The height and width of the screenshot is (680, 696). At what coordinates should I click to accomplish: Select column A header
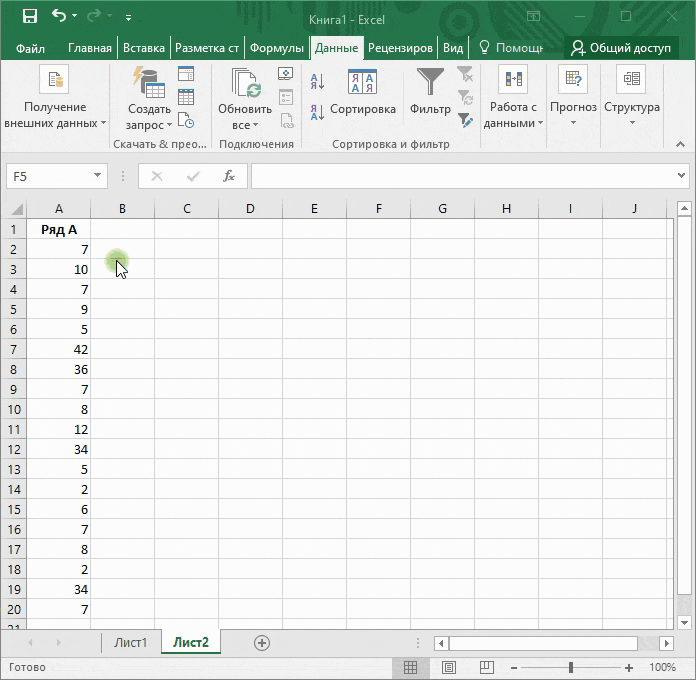pyautogui.click(x=59, y=209)
